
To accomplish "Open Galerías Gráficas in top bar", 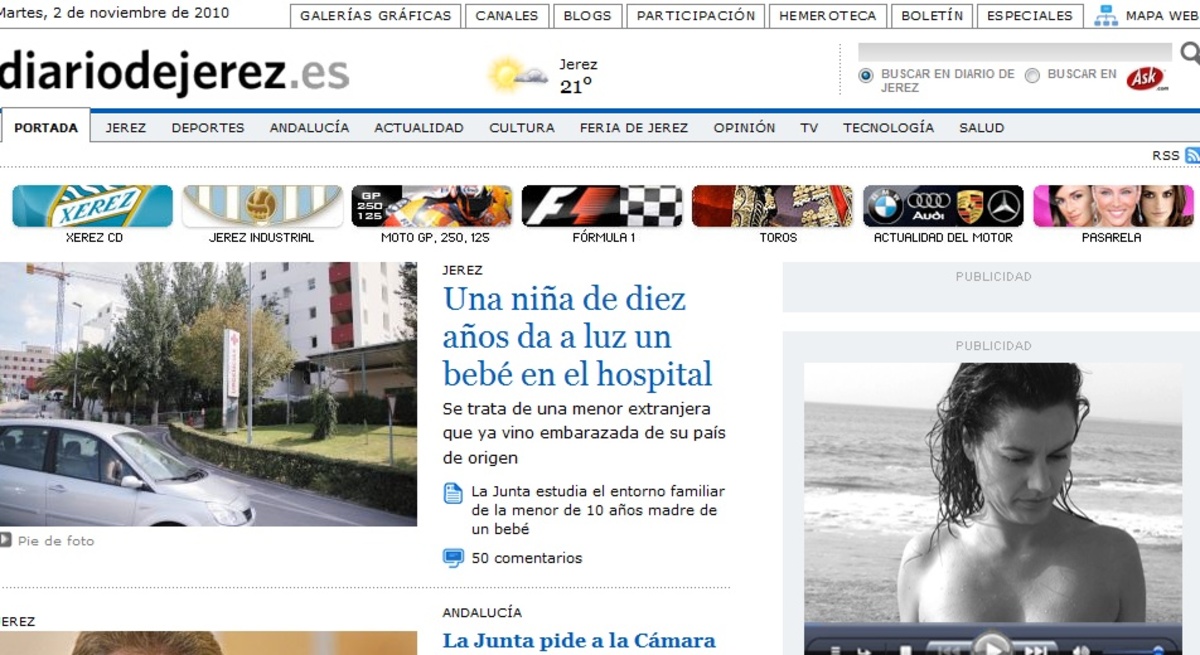I will pyautogui.click(x=376, y=15).
